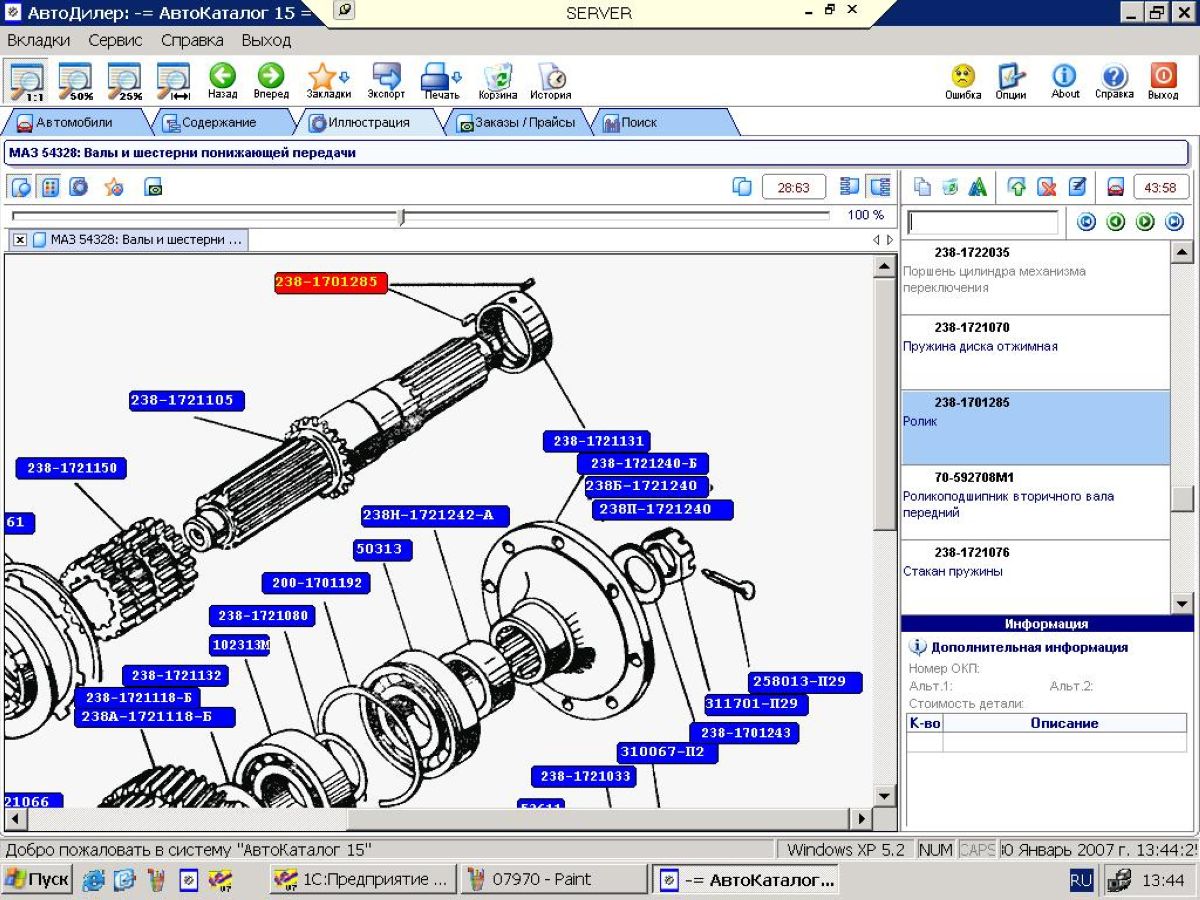
Task: Click the red X delete icon
Action: pyautogui.click(x=1047, y=186)
